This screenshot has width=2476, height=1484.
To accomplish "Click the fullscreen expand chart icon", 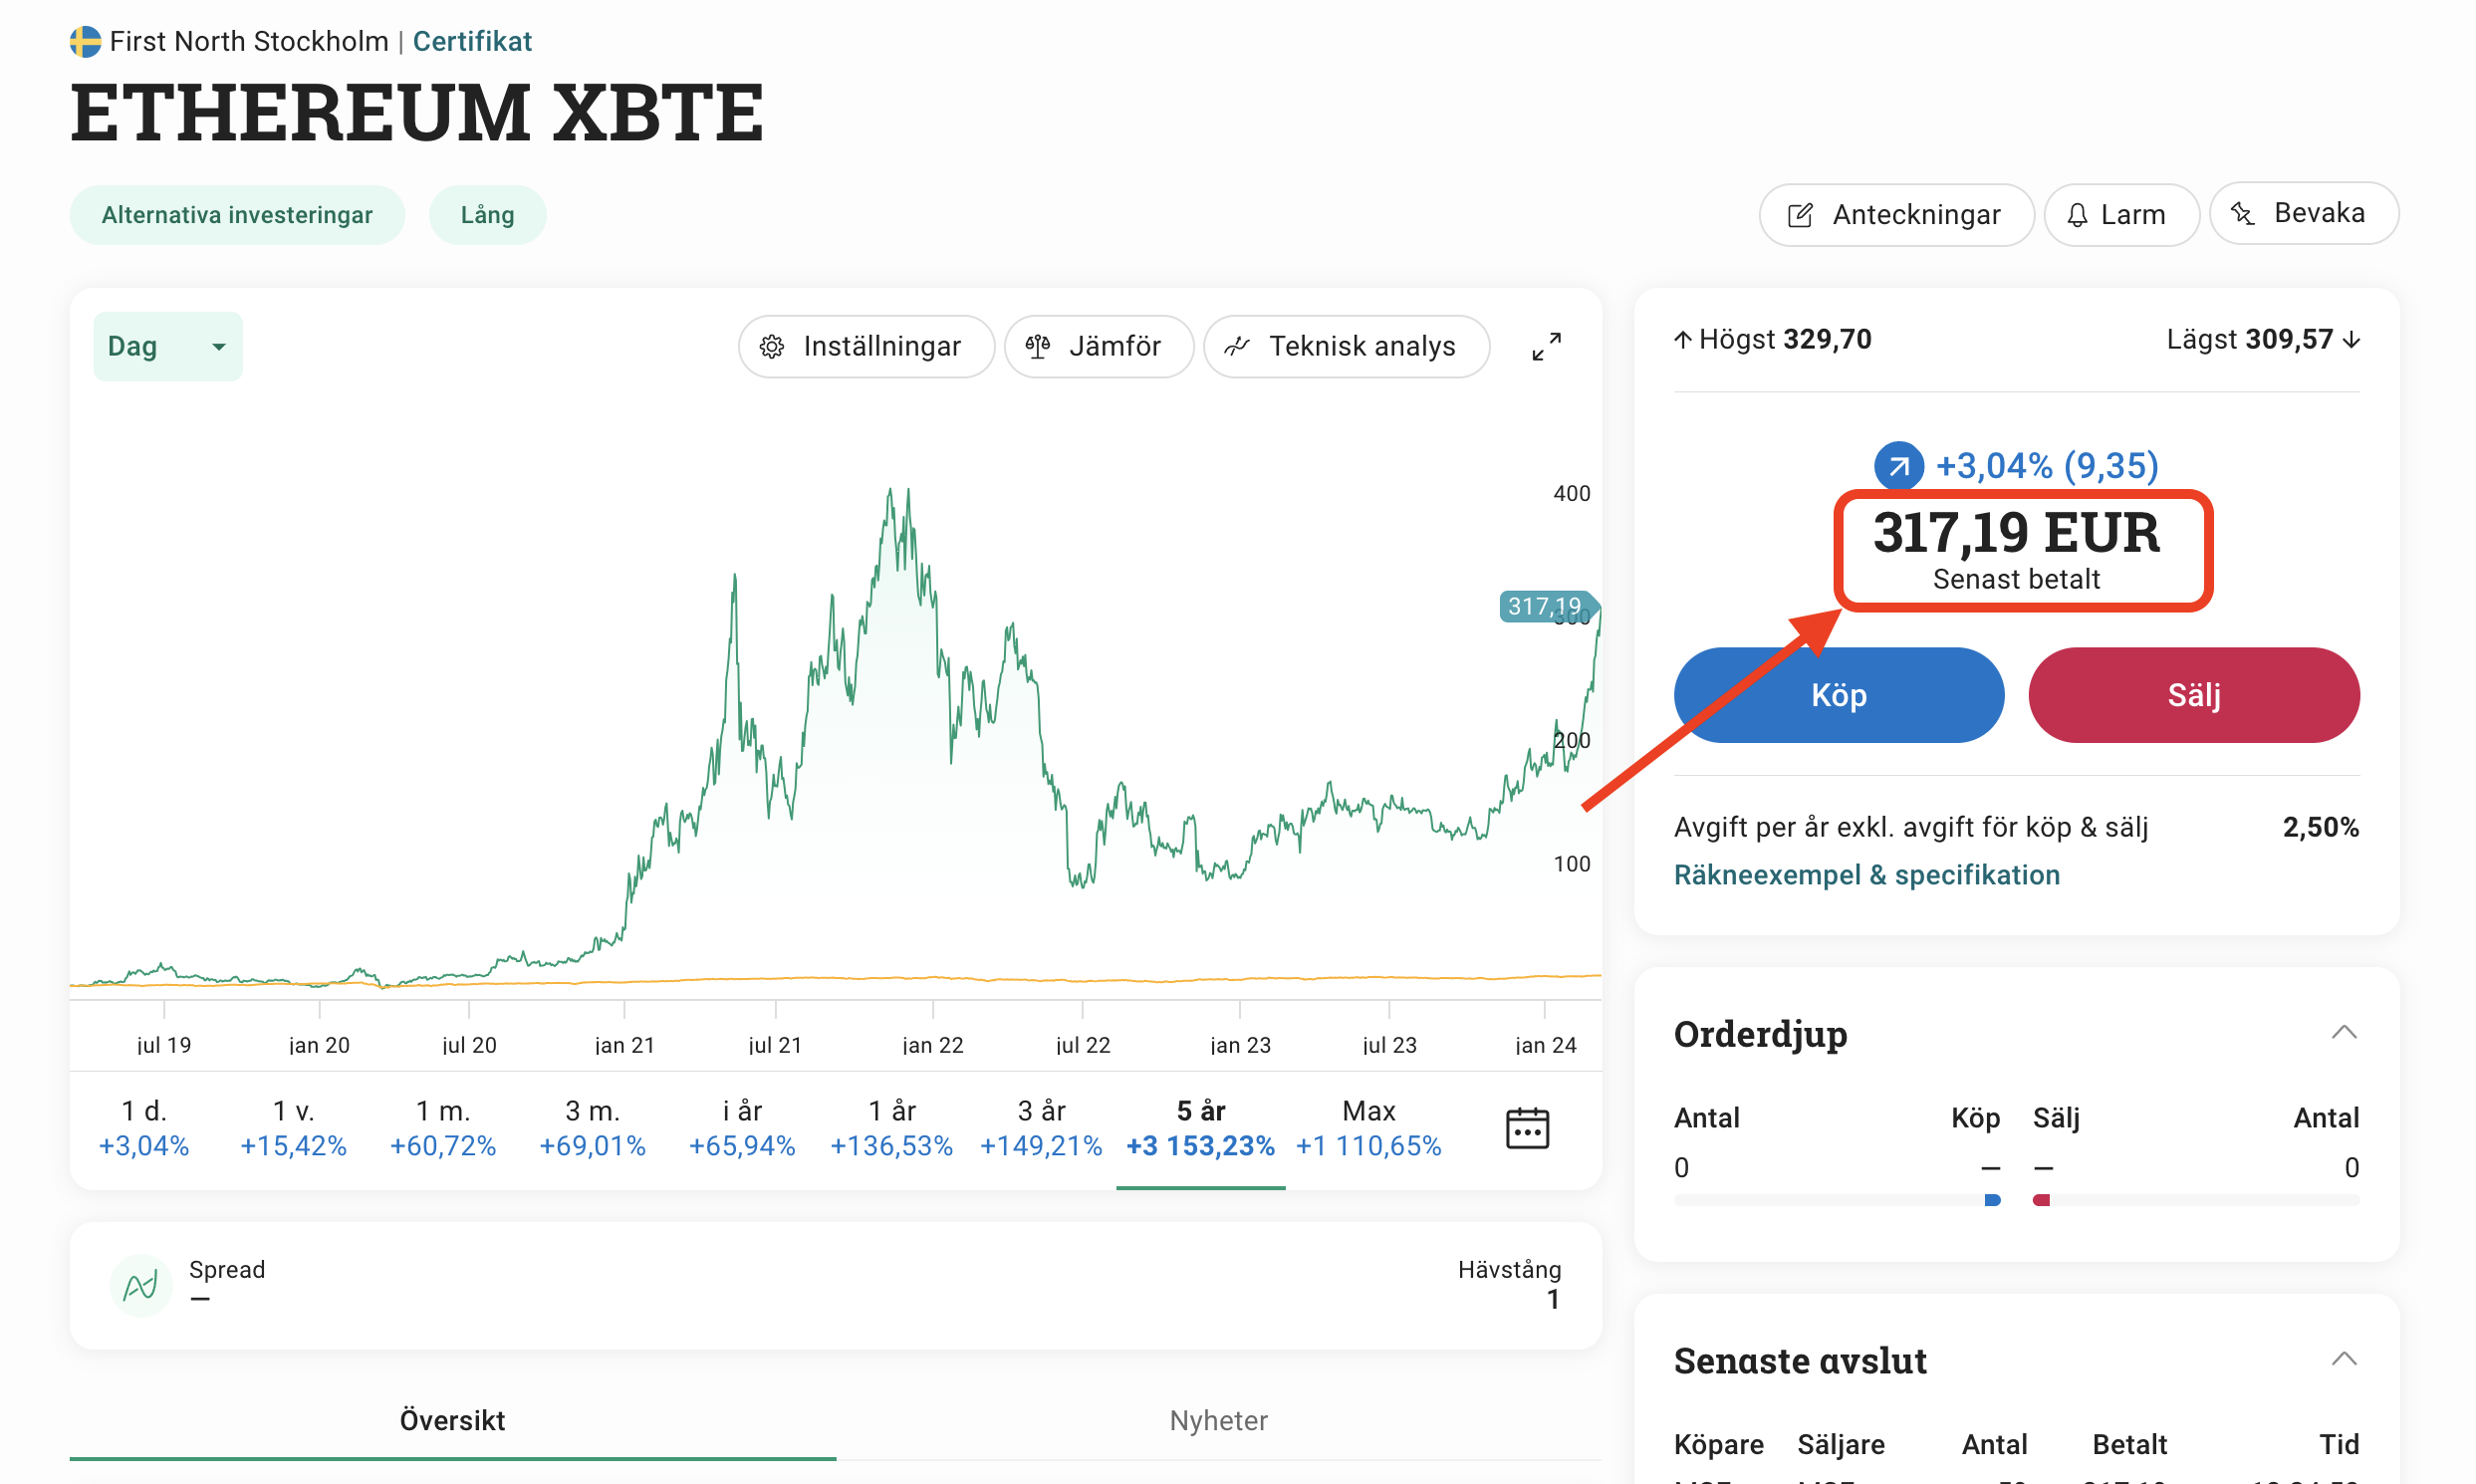I will (x=1546, y=346).
